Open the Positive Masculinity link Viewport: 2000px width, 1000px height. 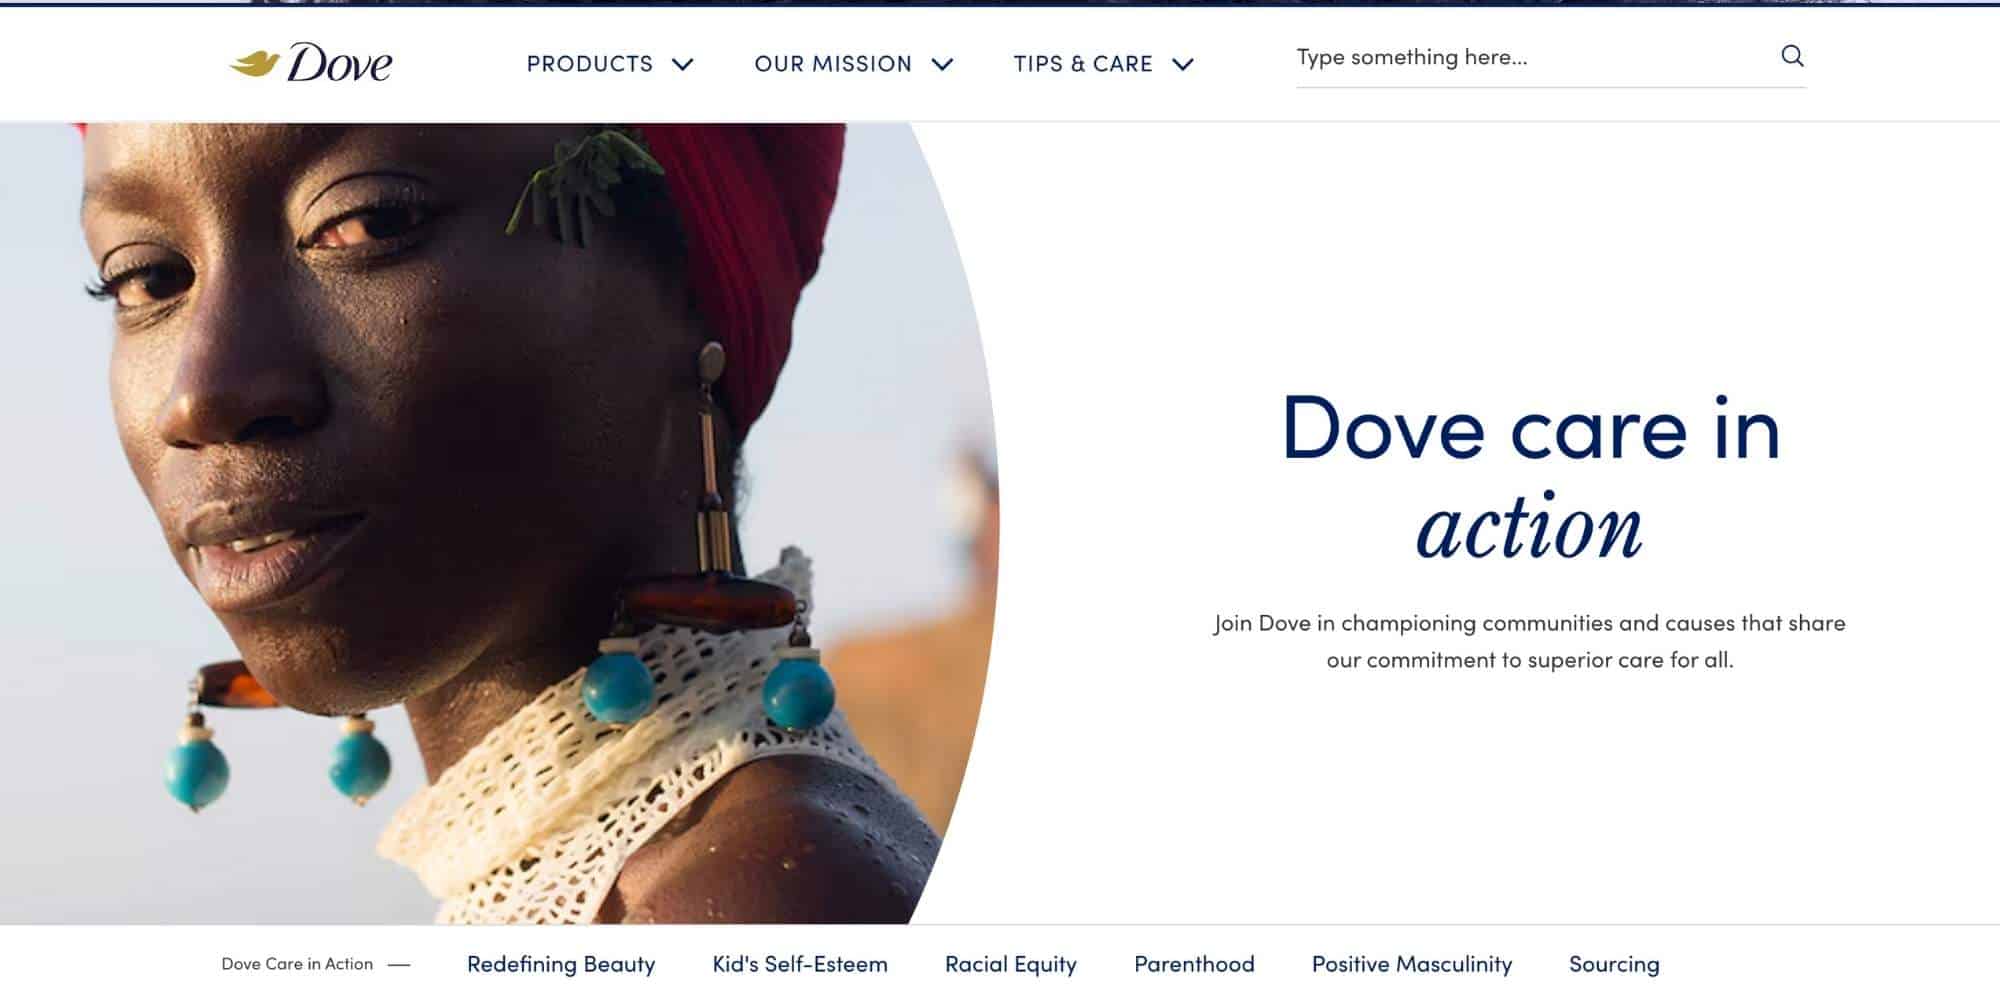[1412, 964]
